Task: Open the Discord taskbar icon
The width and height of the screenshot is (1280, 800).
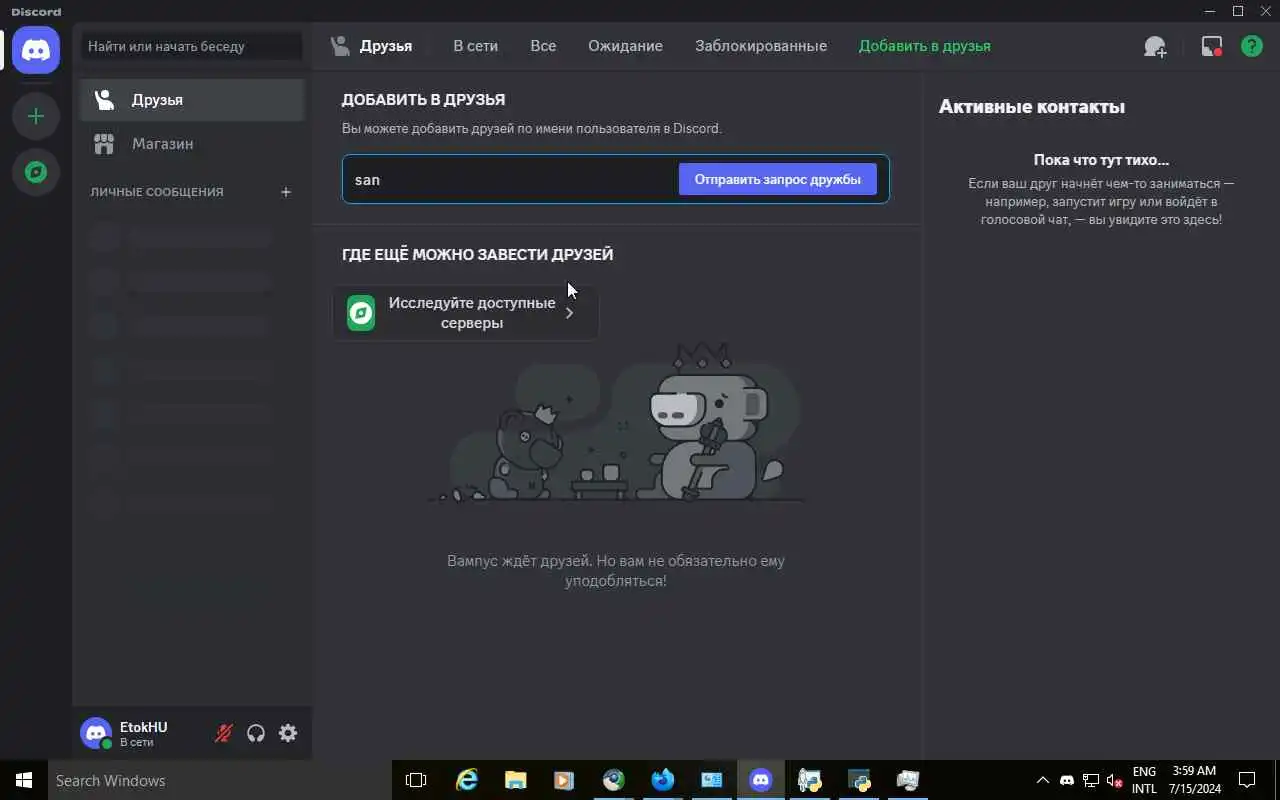Action: click(x=761, y=780)
